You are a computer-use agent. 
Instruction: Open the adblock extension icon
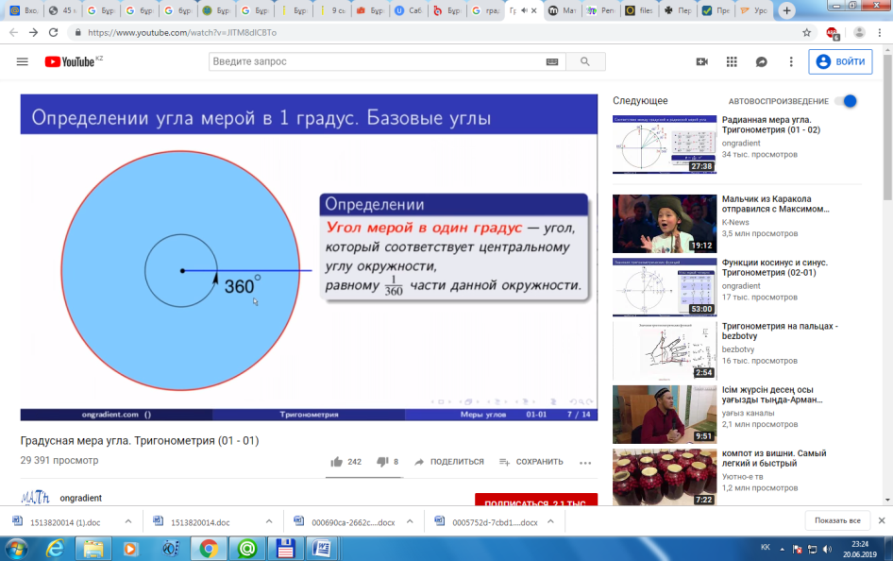tap(832, 33)
